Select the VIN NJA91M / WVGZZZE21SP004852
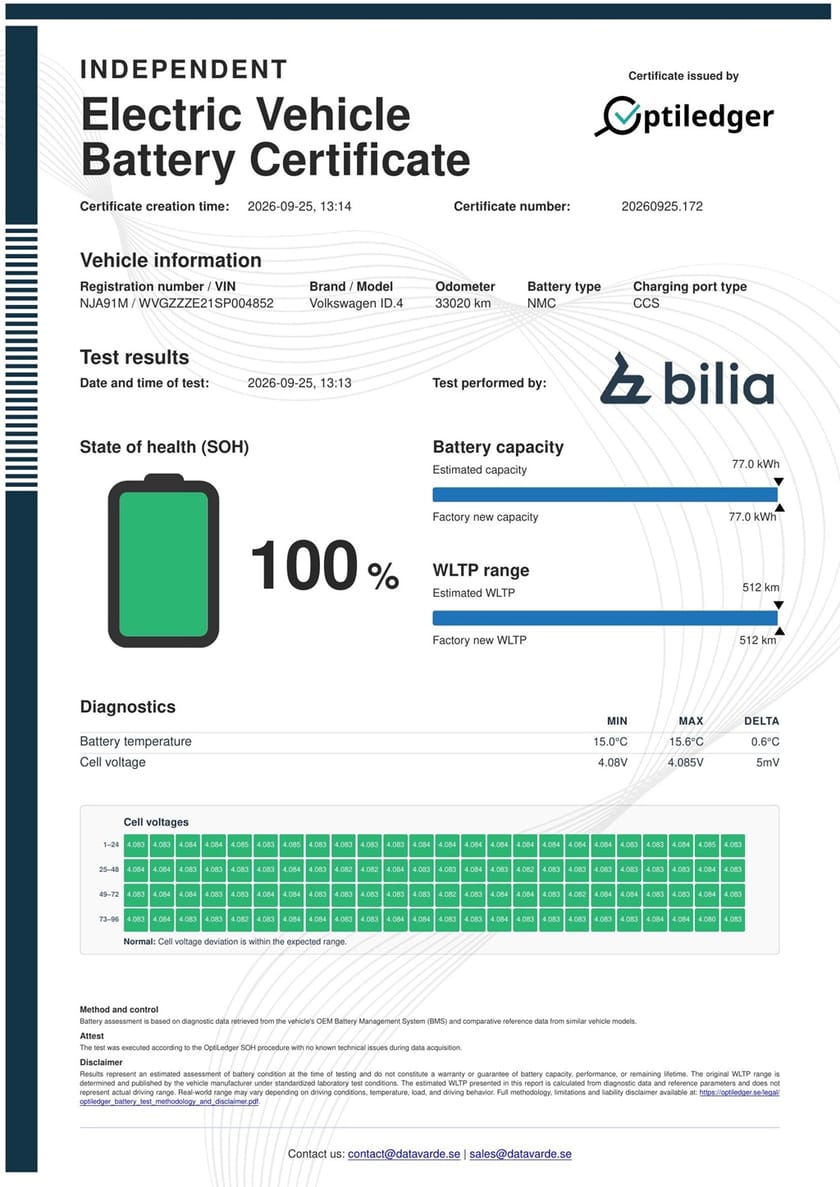The image size is (840, 1187). pyautogui.click(x=176, y=303)
